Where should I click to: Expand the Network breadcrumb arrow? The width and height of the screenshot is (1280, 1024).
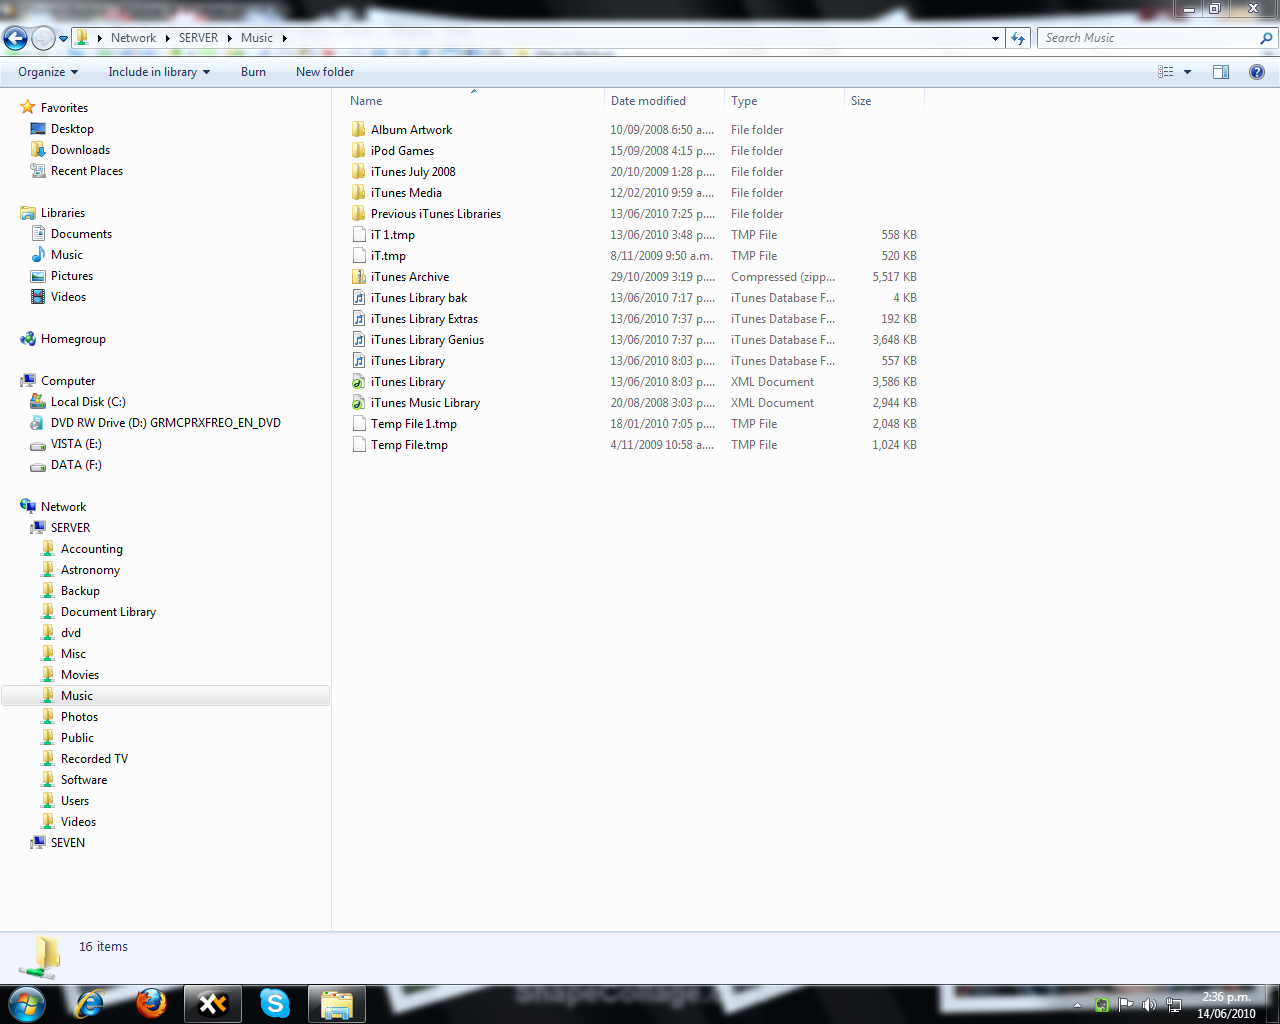click(x=167, y=38)
